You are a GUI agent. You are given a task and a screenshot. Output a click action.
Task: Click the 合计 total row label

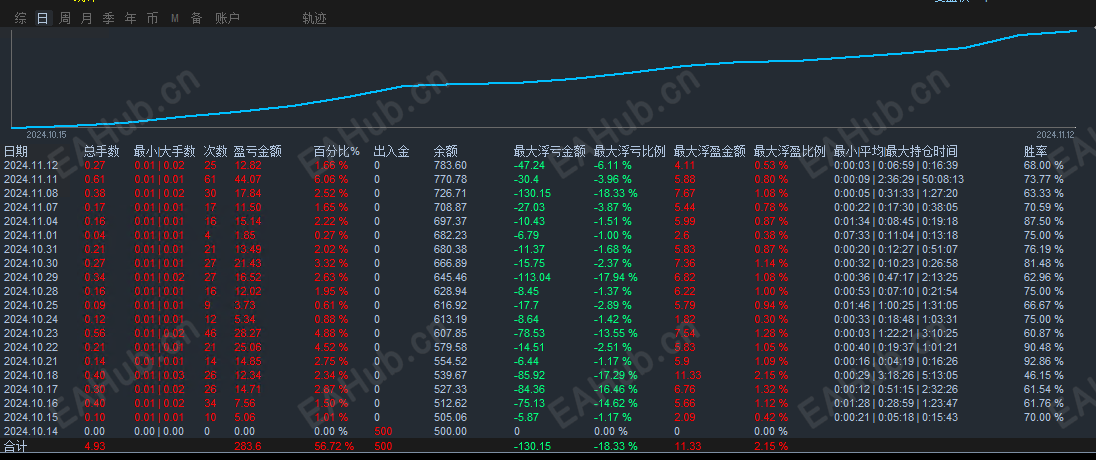pos(15,447)
